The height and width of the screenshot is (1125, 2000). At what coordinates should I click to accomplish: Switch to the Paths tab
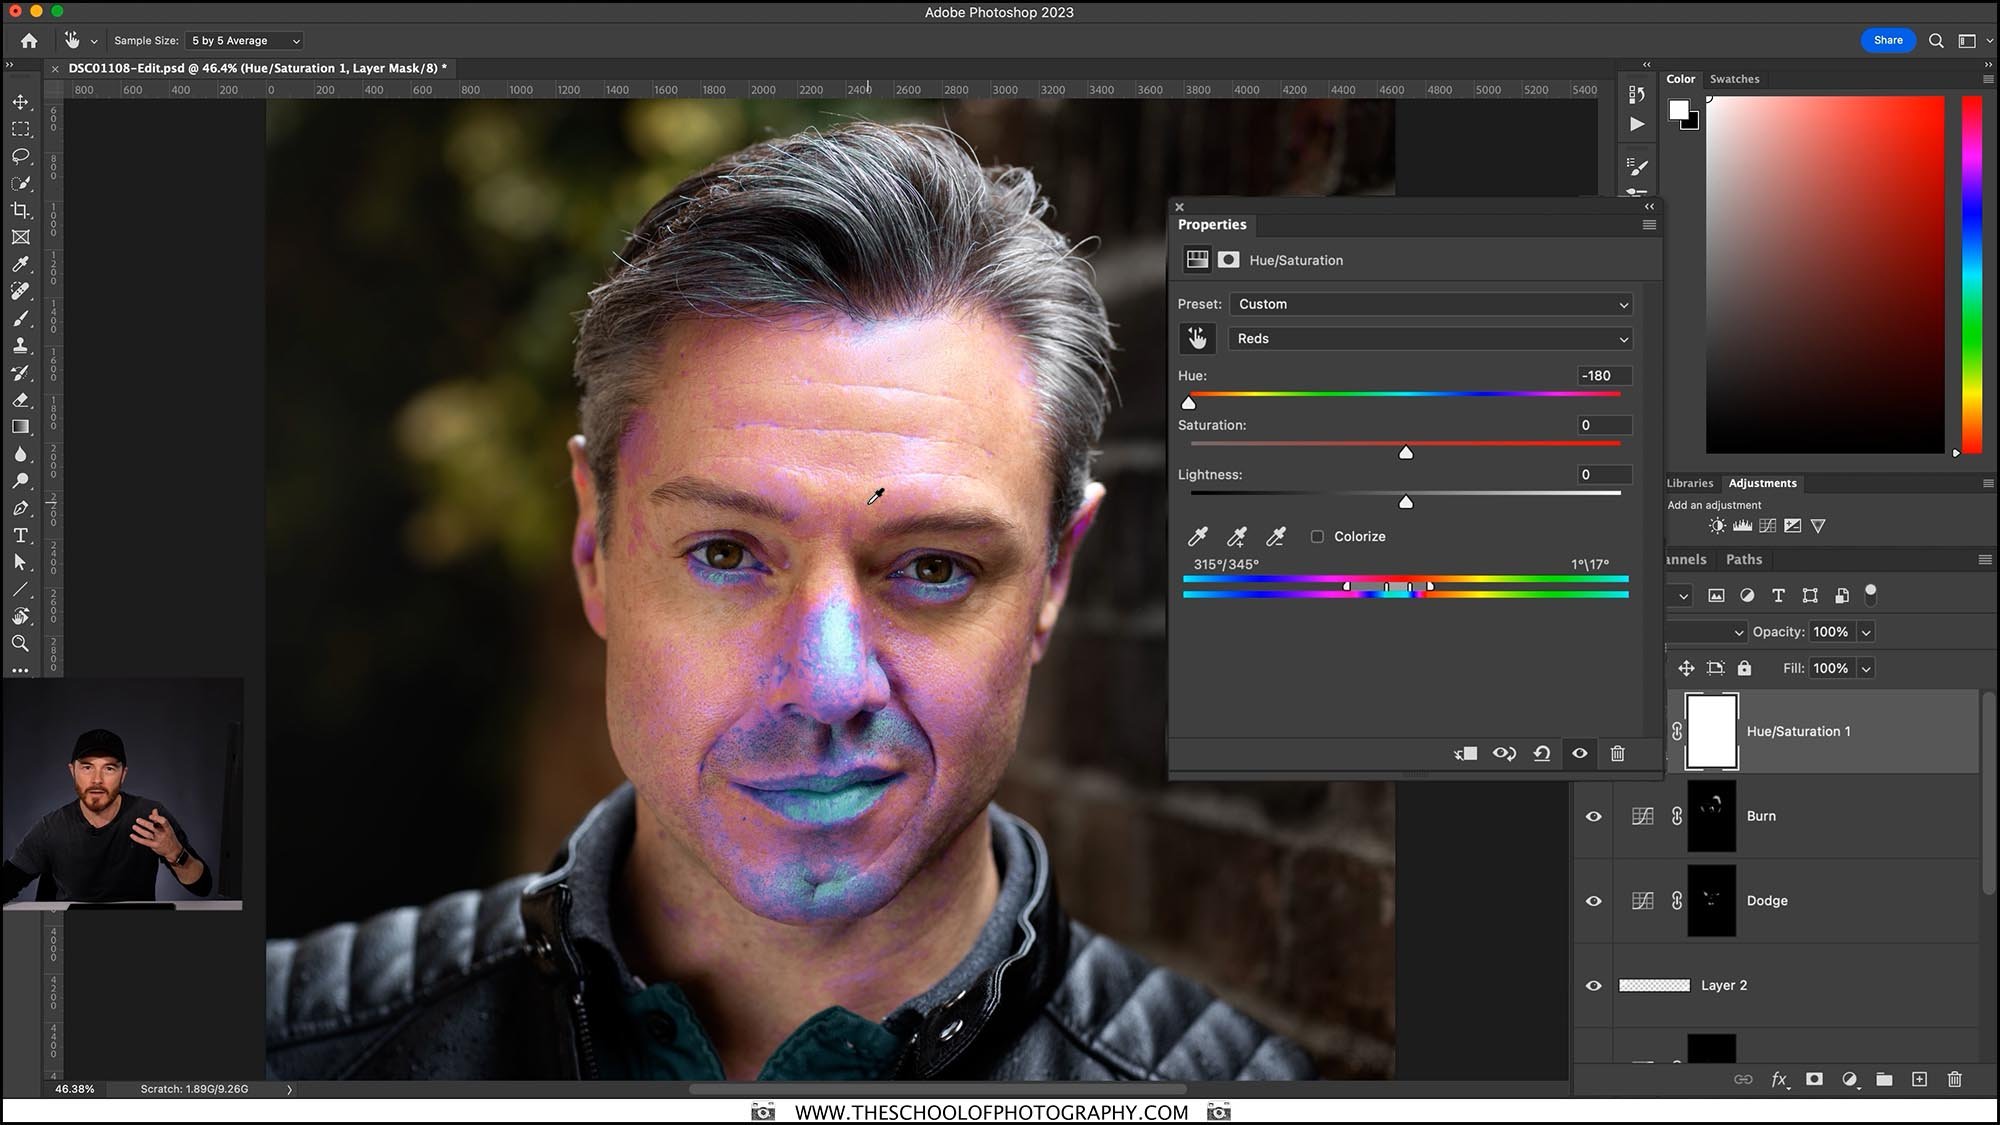tap(1744, 559)
